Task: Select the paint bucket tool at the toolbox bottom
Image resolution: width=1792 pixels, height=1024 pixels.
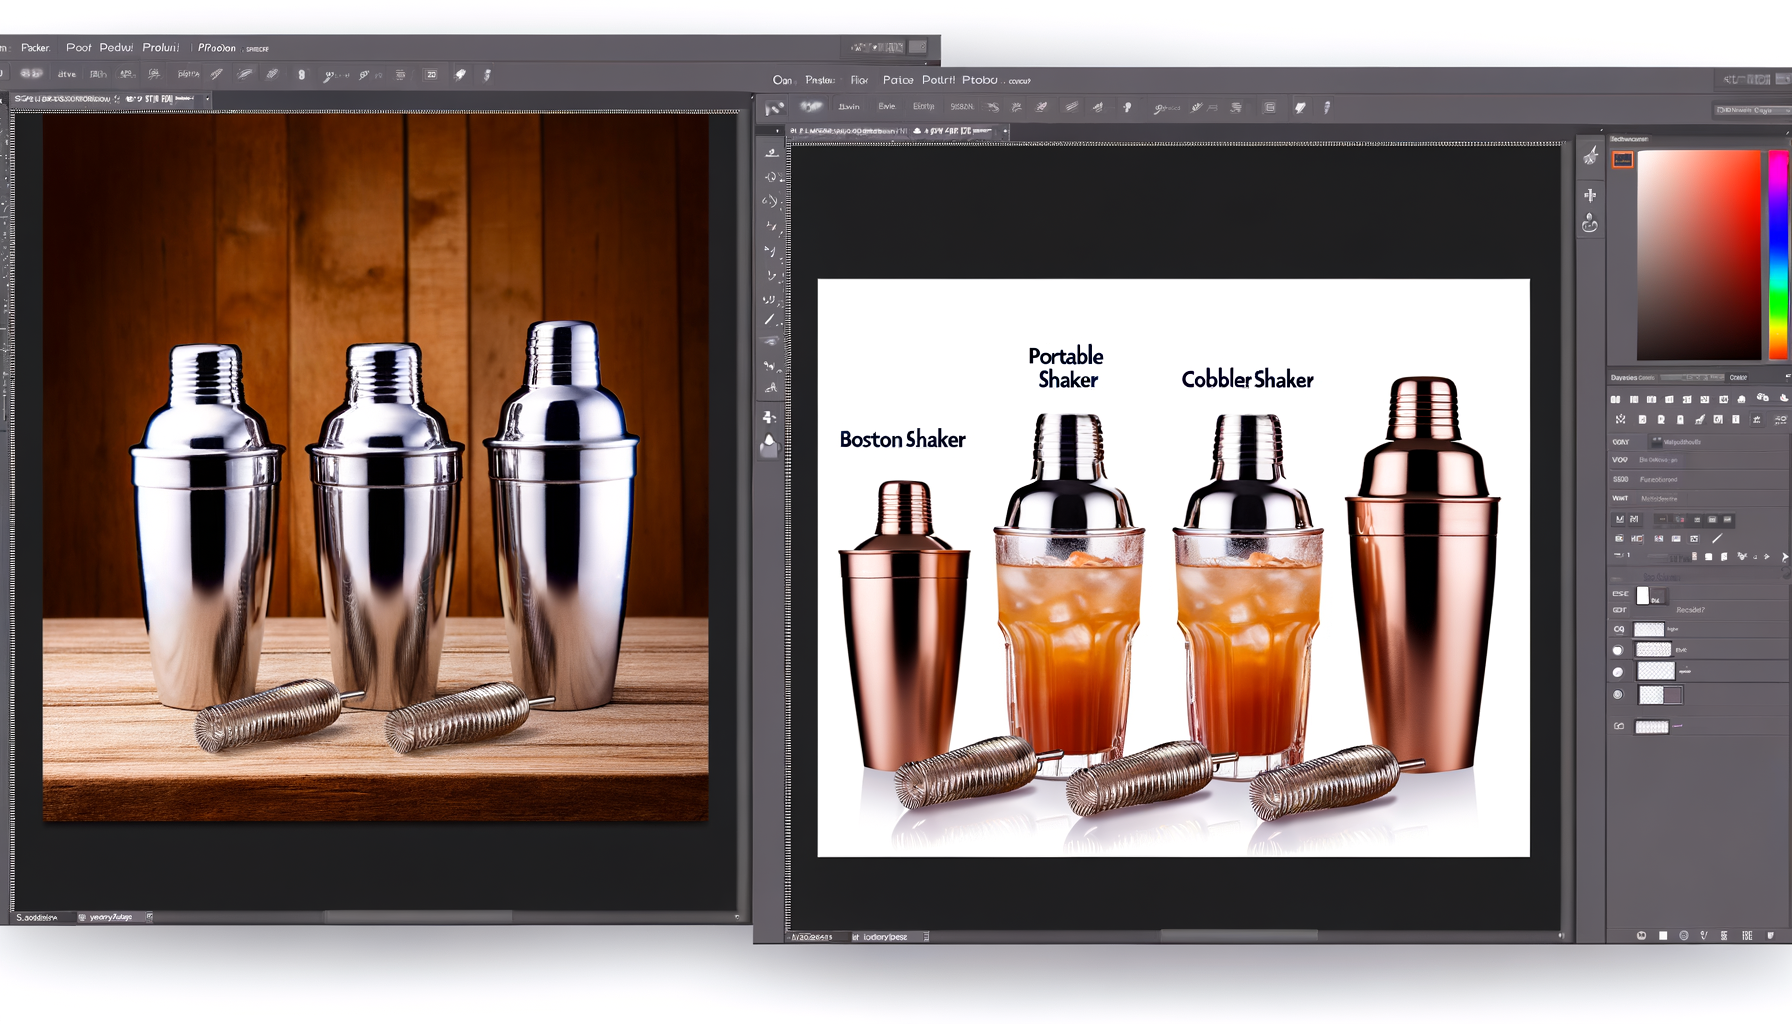Action: pyautogui.click(x=769, y=443)
